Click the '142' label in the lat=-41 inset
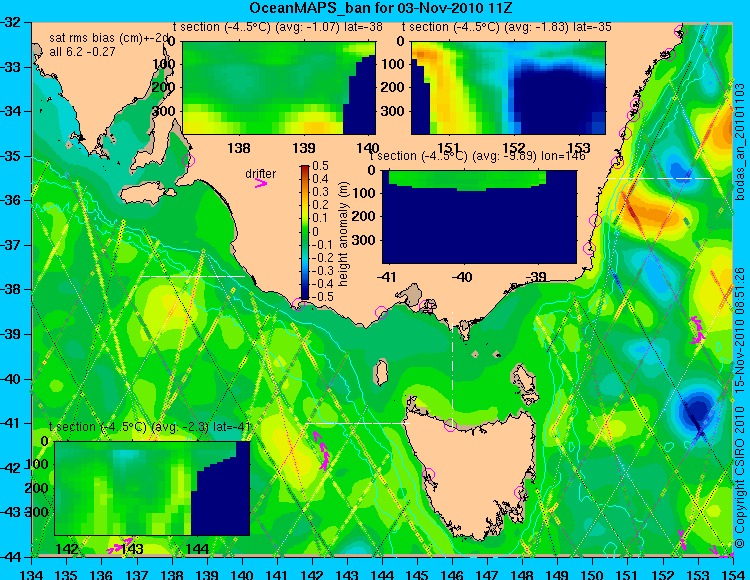Viewport: 750px width, 580px height. [67, 549]
